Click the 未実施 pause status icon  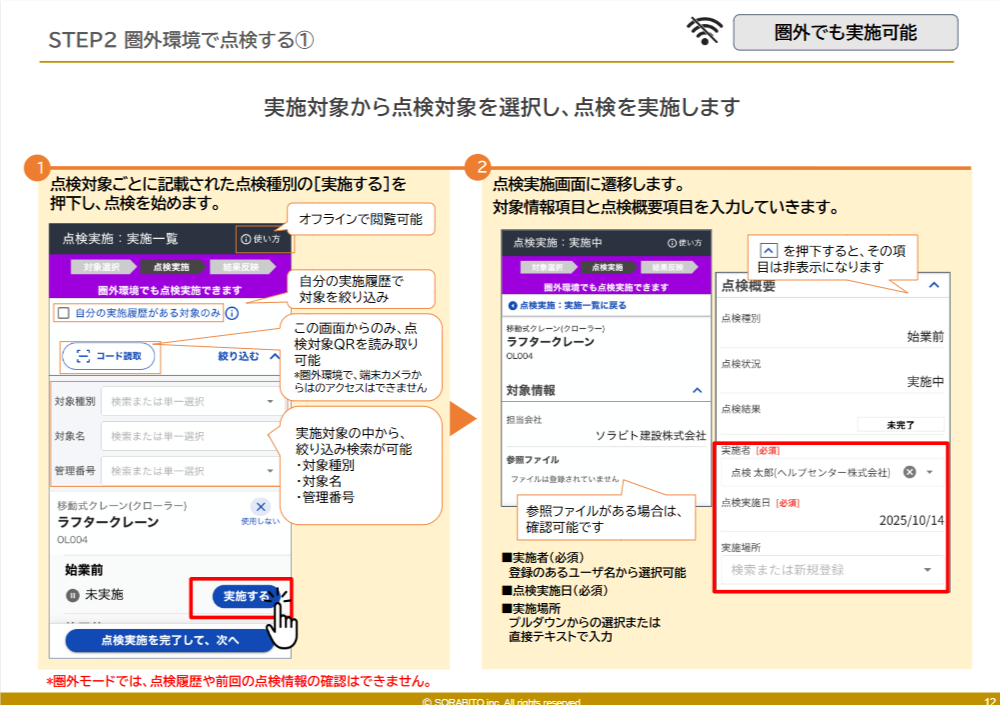click(x=72, y=595)
